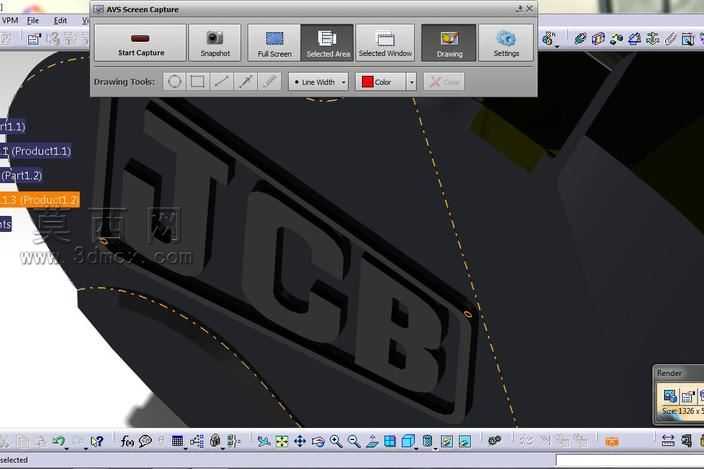The image size is (704, 469).
Task: Click the Fit All In icon
Action: tap(282, 442)
